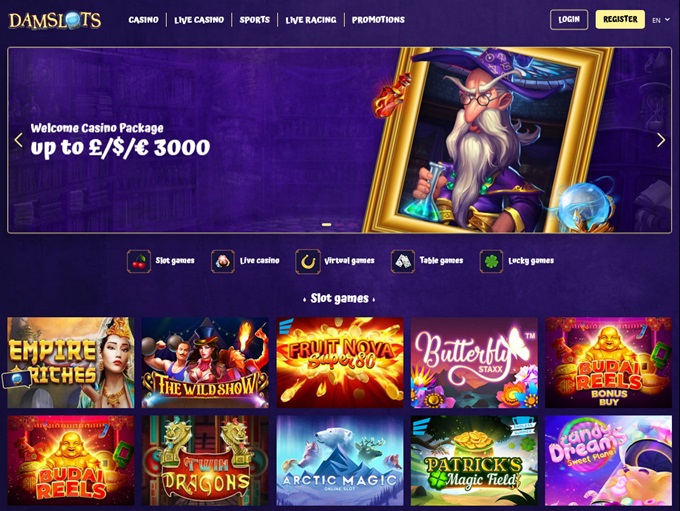Open Virtual games horseshoe icon

[308, 262]
